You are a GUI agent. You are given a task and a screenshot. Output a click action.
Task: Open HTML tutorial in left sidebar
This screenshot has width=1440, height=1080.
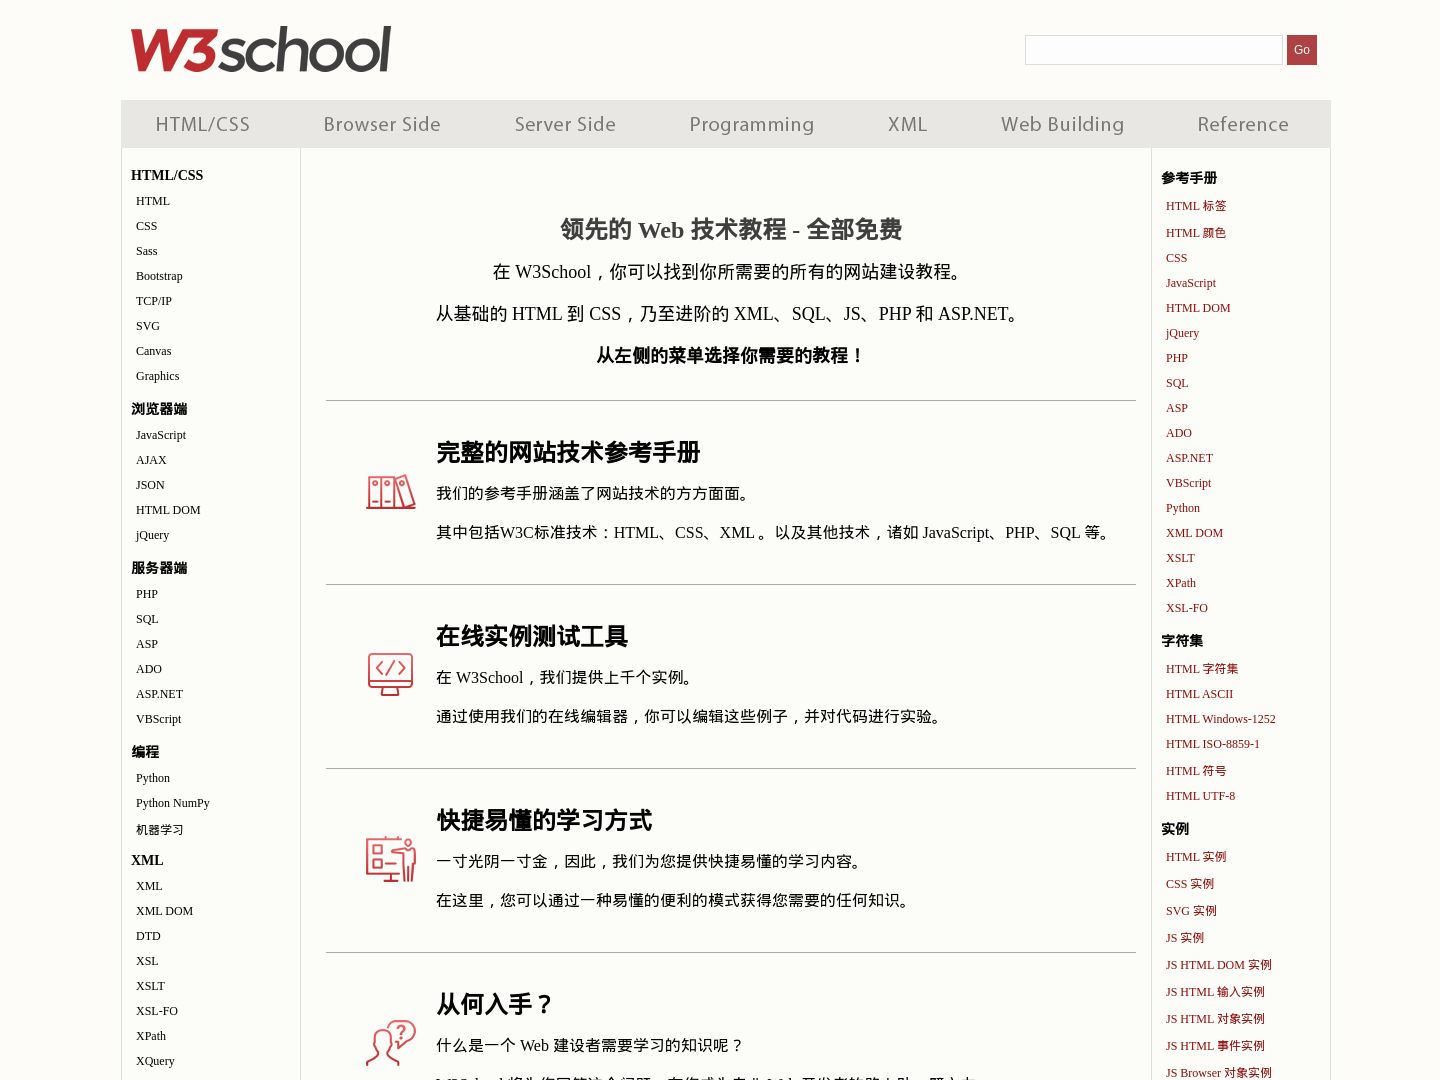click(x=153, y=201)
